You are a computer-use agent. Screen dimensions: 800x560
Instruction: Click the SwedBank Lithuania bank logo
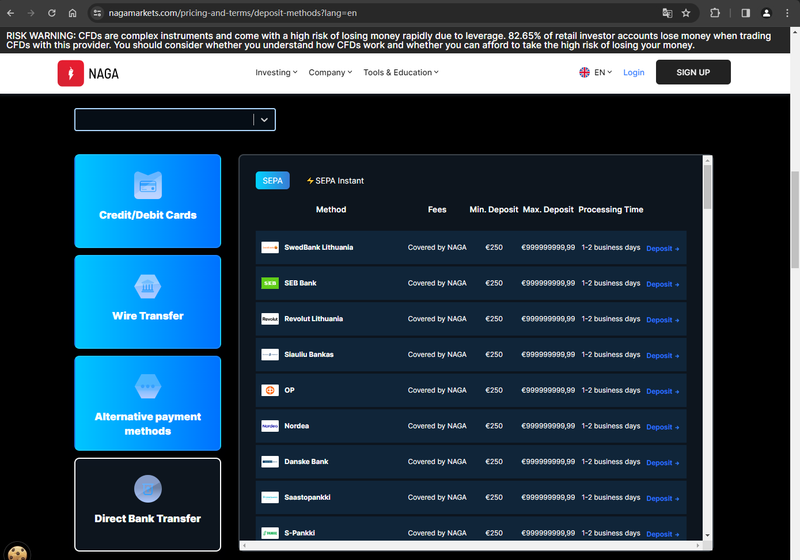click(270, 247)
